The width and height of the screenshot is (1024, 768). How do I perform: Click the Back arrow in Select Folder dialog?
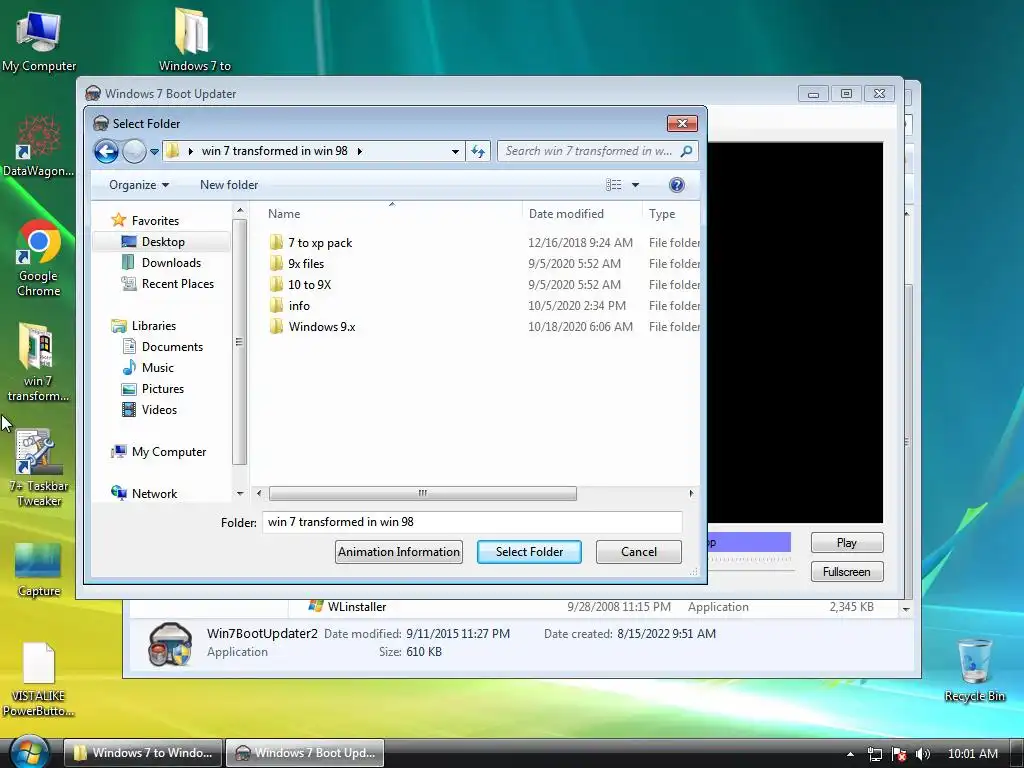coord(106,152)
